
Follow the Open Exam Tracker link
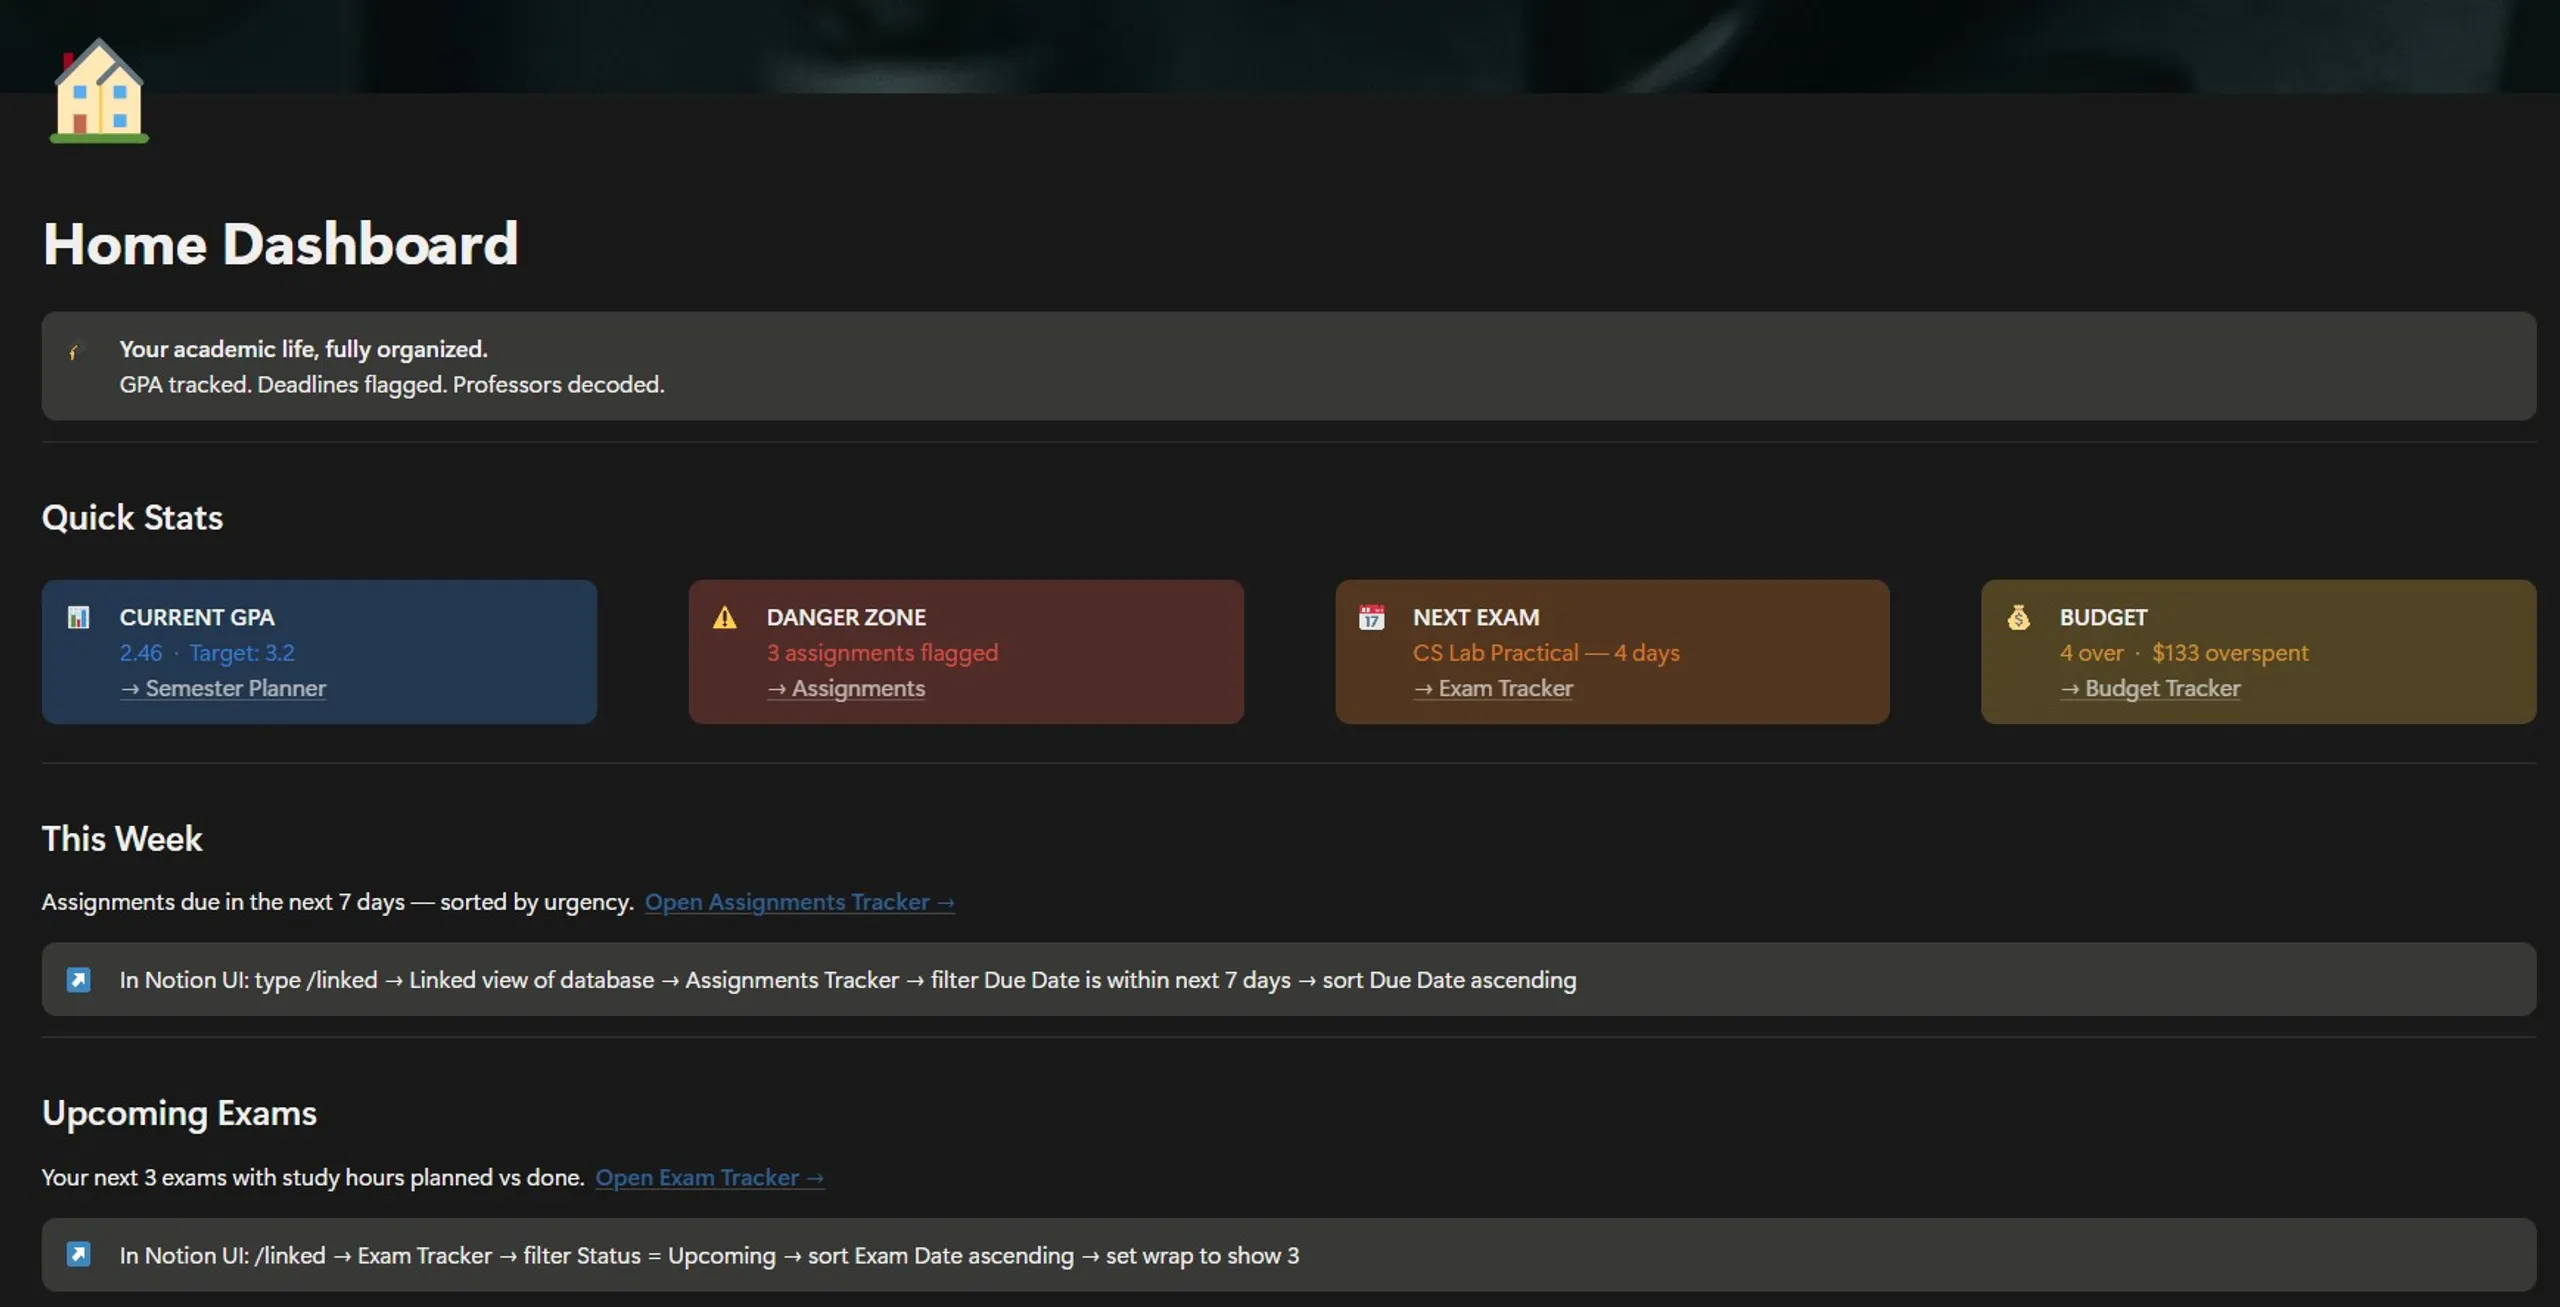[710, 1177]
